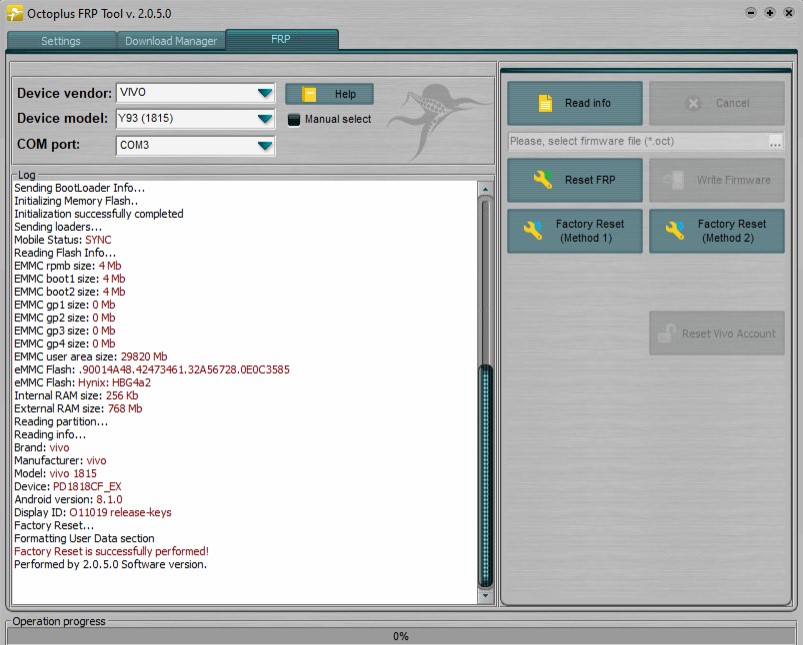Click Factory Reset (Method 1) label
This screenshot has height=645, width=803.
(x=589, y=231)
